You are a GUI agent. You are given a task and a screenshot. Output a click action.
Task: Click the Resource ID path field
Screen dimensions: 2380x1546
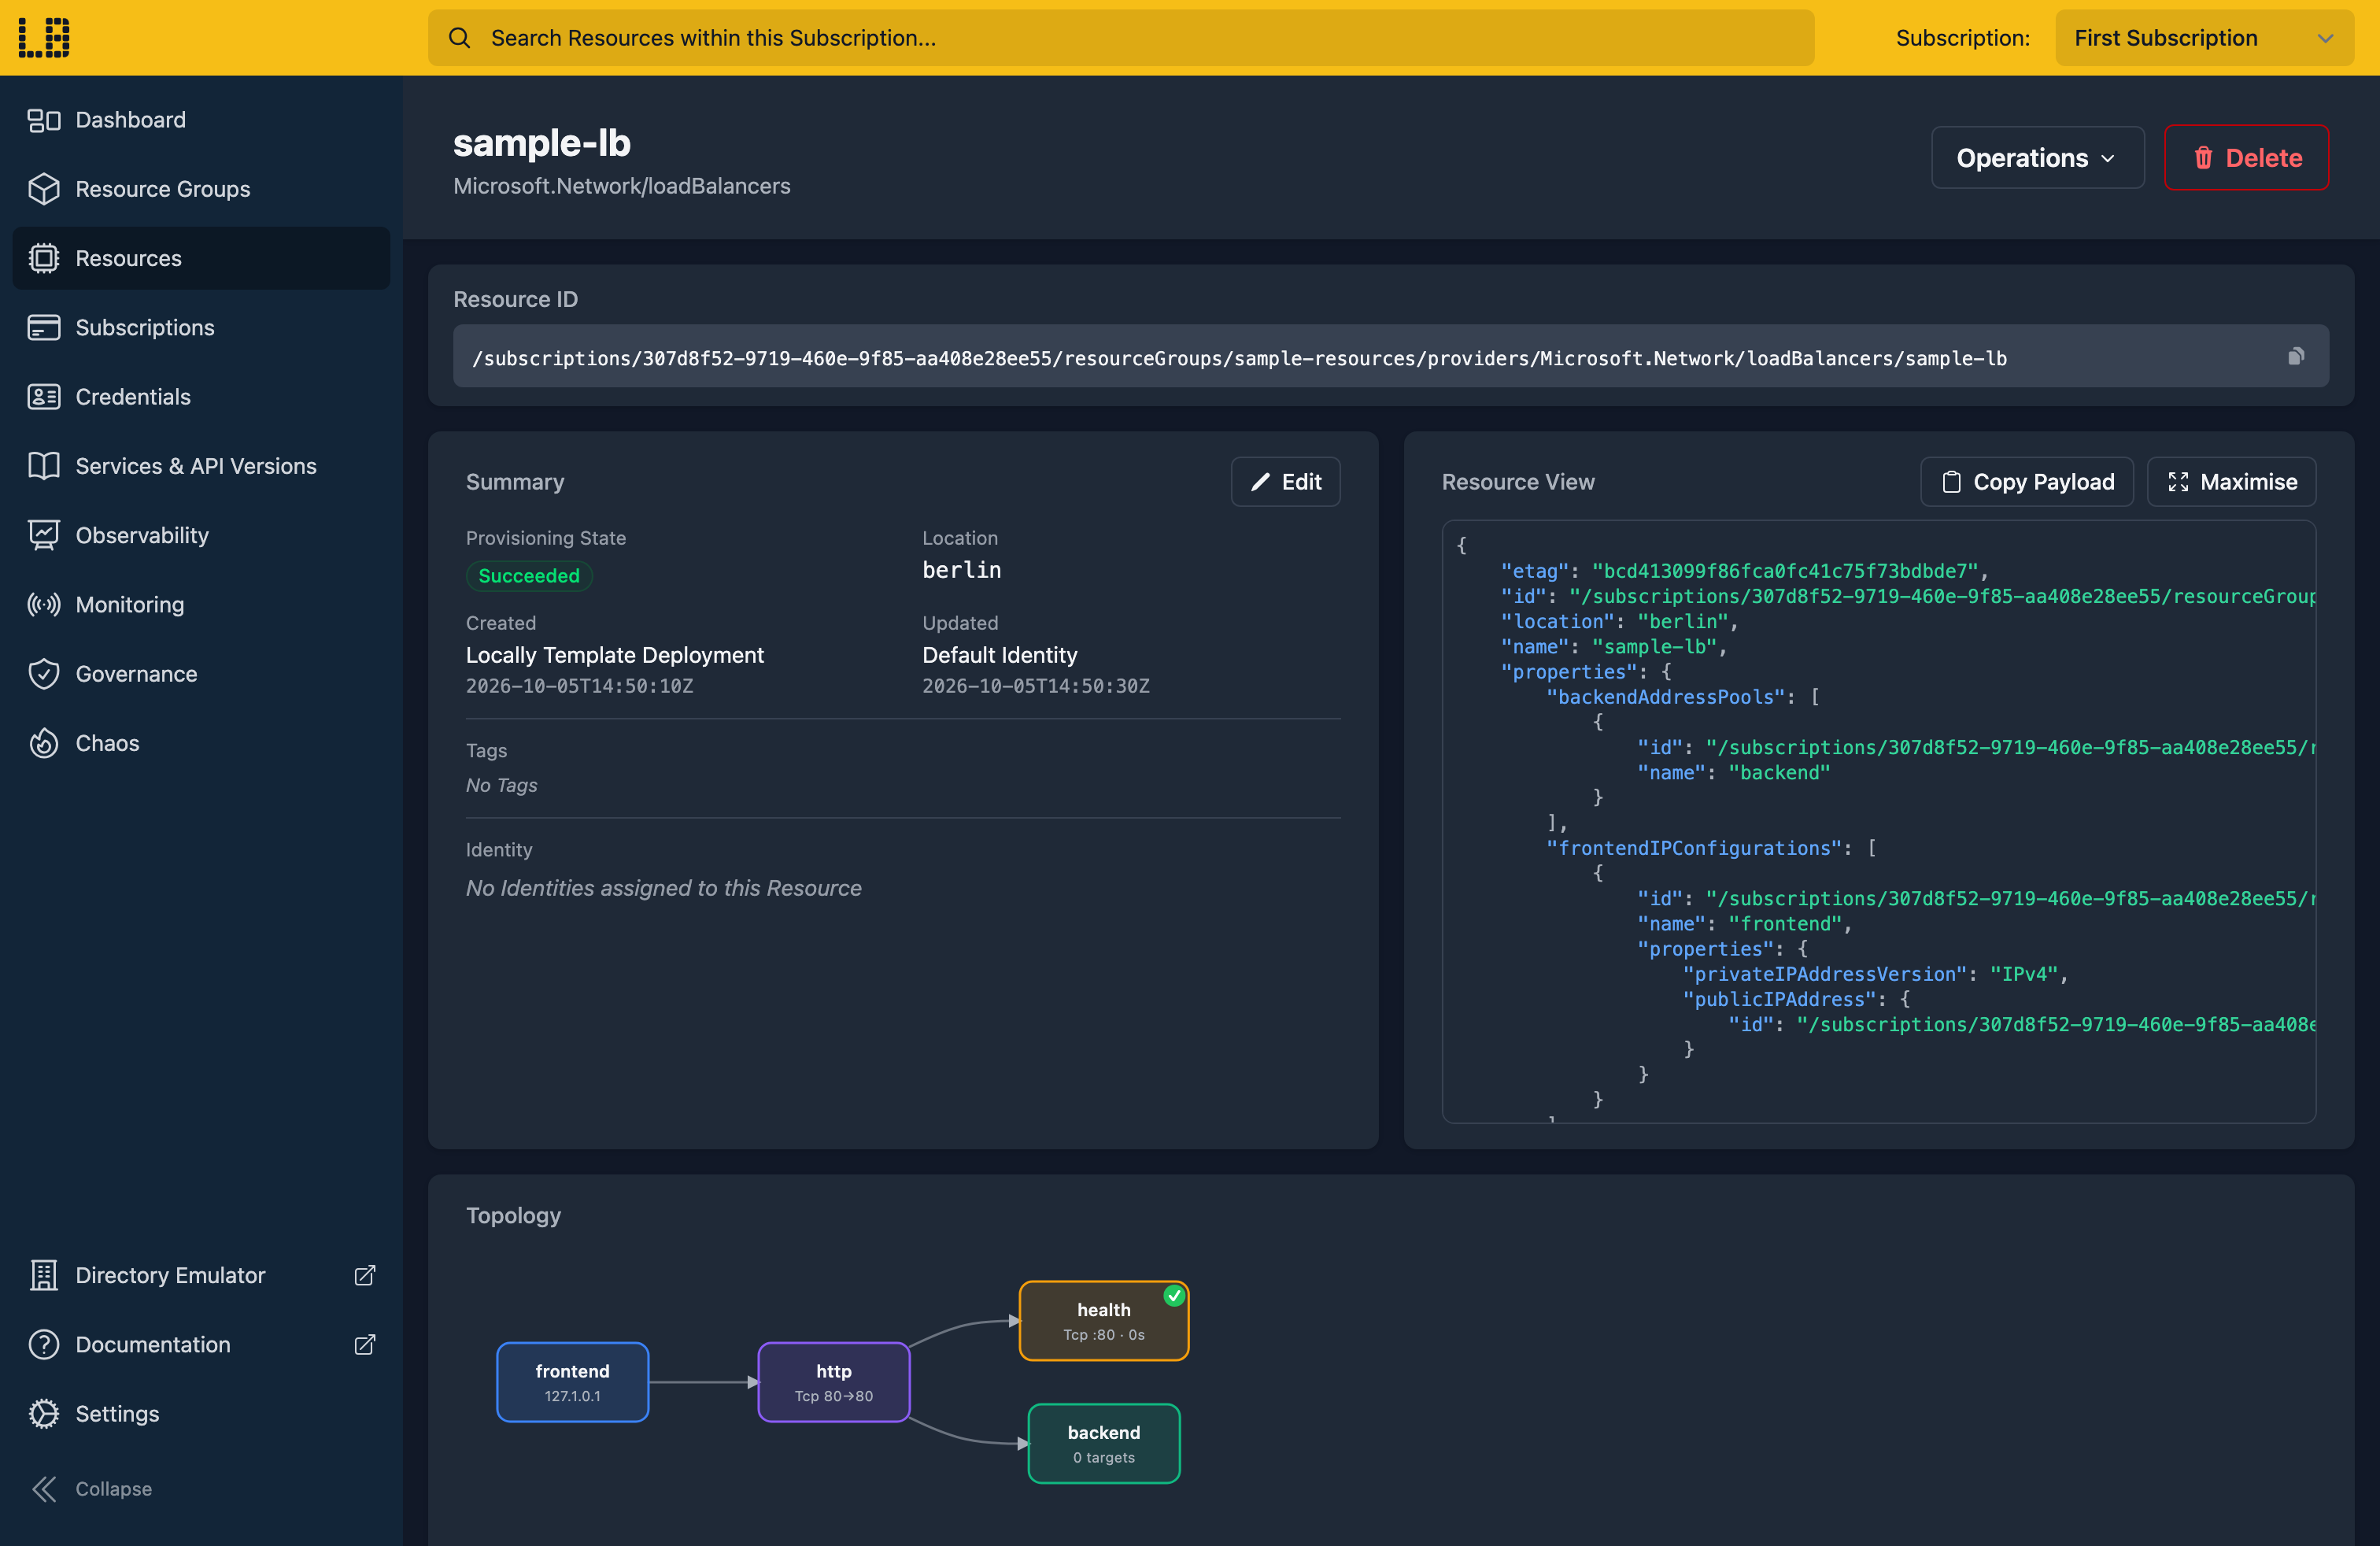[x=1390, y=356]
